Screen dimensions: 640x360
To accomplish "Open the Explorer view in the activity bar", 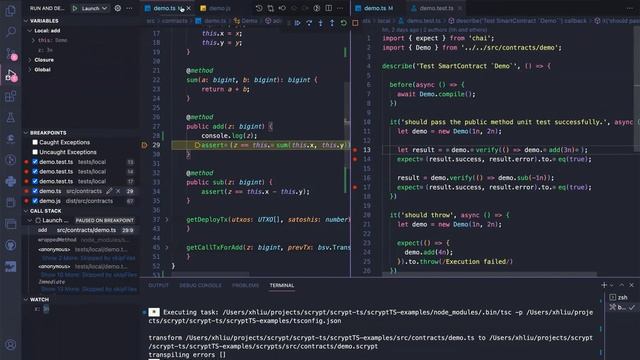I will (10, 11).
